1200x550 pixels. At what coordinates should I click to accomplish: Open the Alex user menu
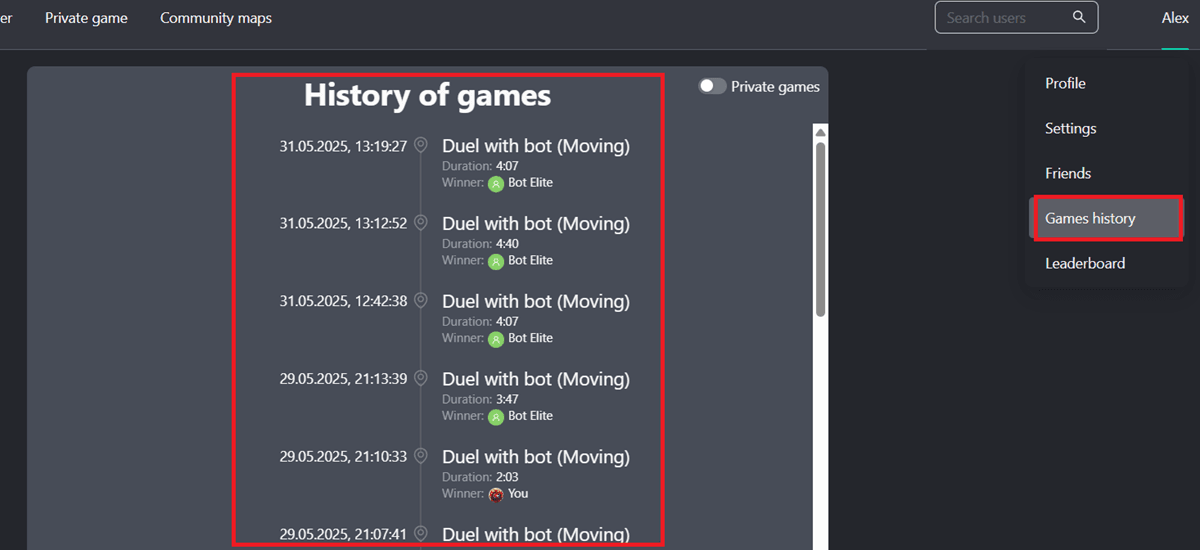pyautogui.click(x=1175, y=18)
